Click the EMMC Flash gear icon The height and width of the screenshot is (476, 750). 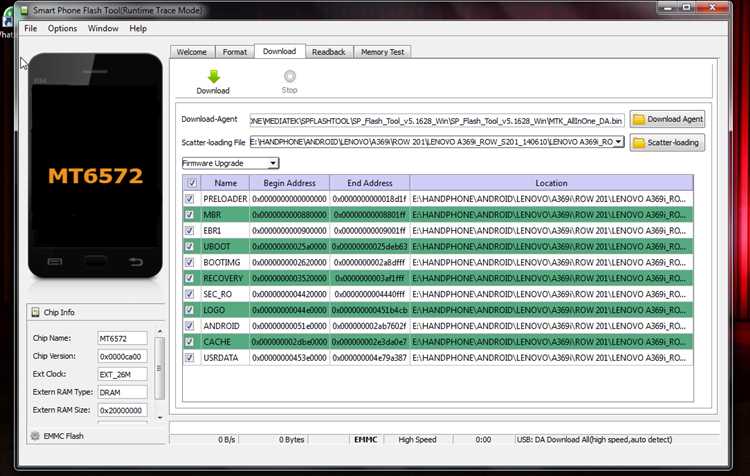click(x=35, y=436)
